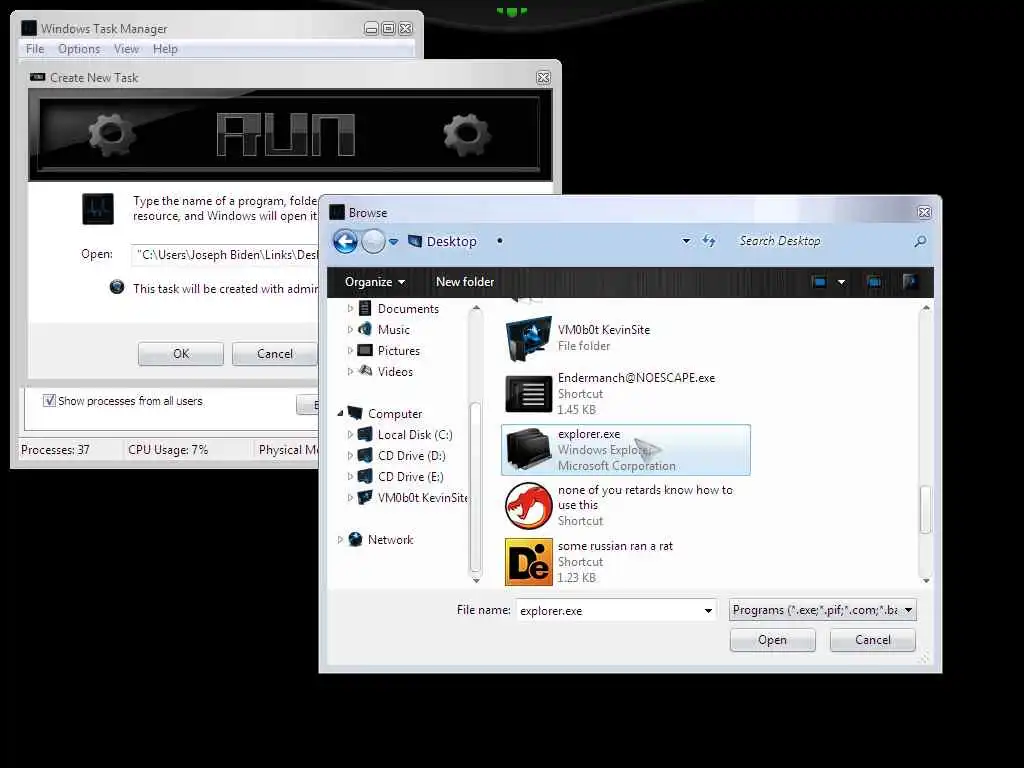Toggle Show processes from all users
The width and height of the screenshot is (1024, 768).
[49, 401]
